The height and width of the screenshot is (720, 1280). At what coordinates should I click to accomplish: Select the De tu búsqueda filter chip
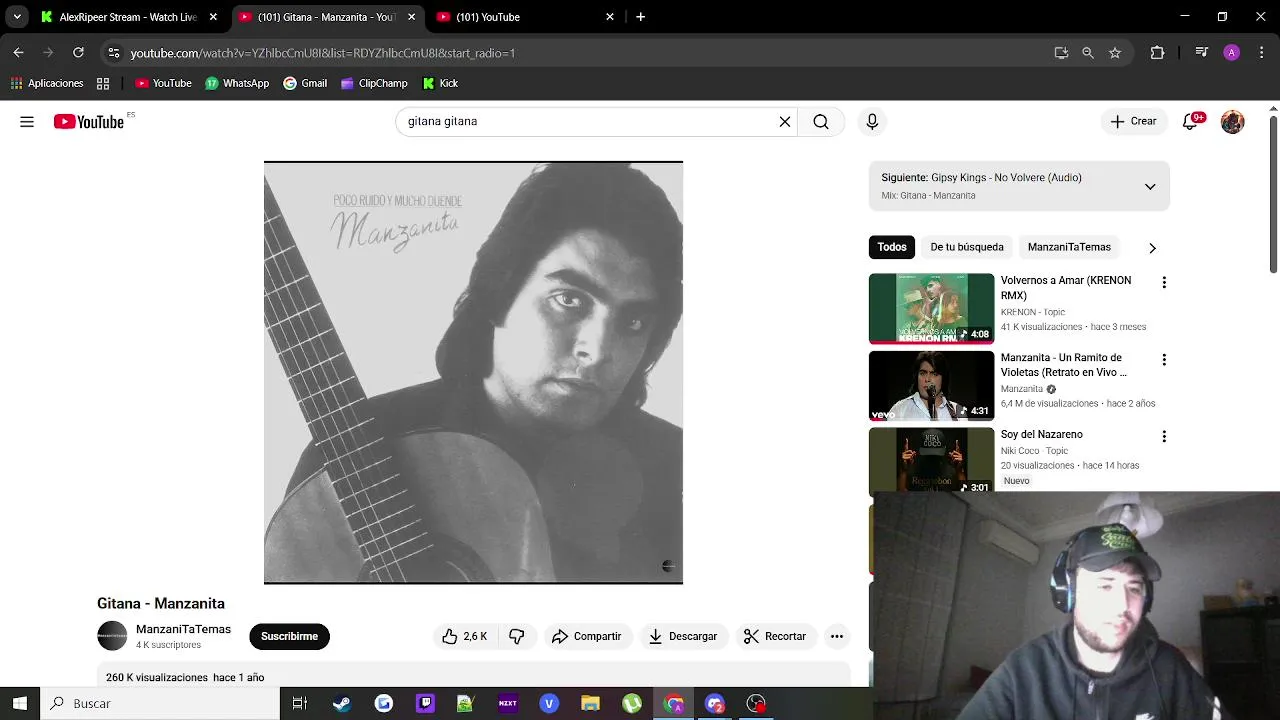(x=967, y=247)
